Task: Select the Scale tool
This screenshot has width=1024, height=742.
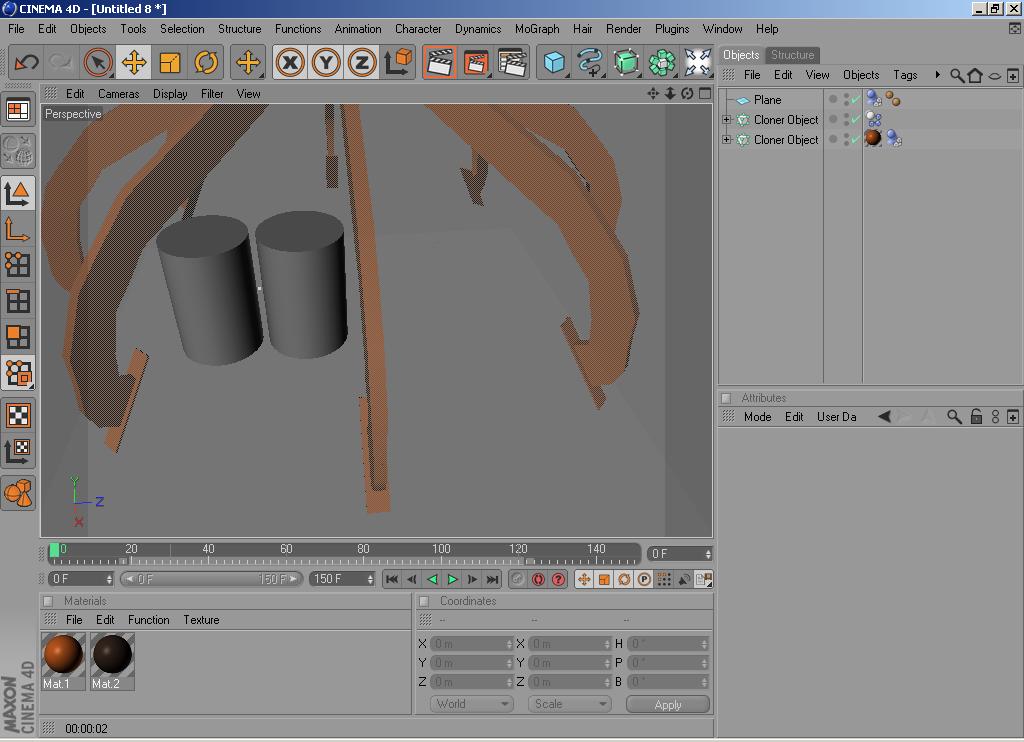Action: click(x=170, y=63)
